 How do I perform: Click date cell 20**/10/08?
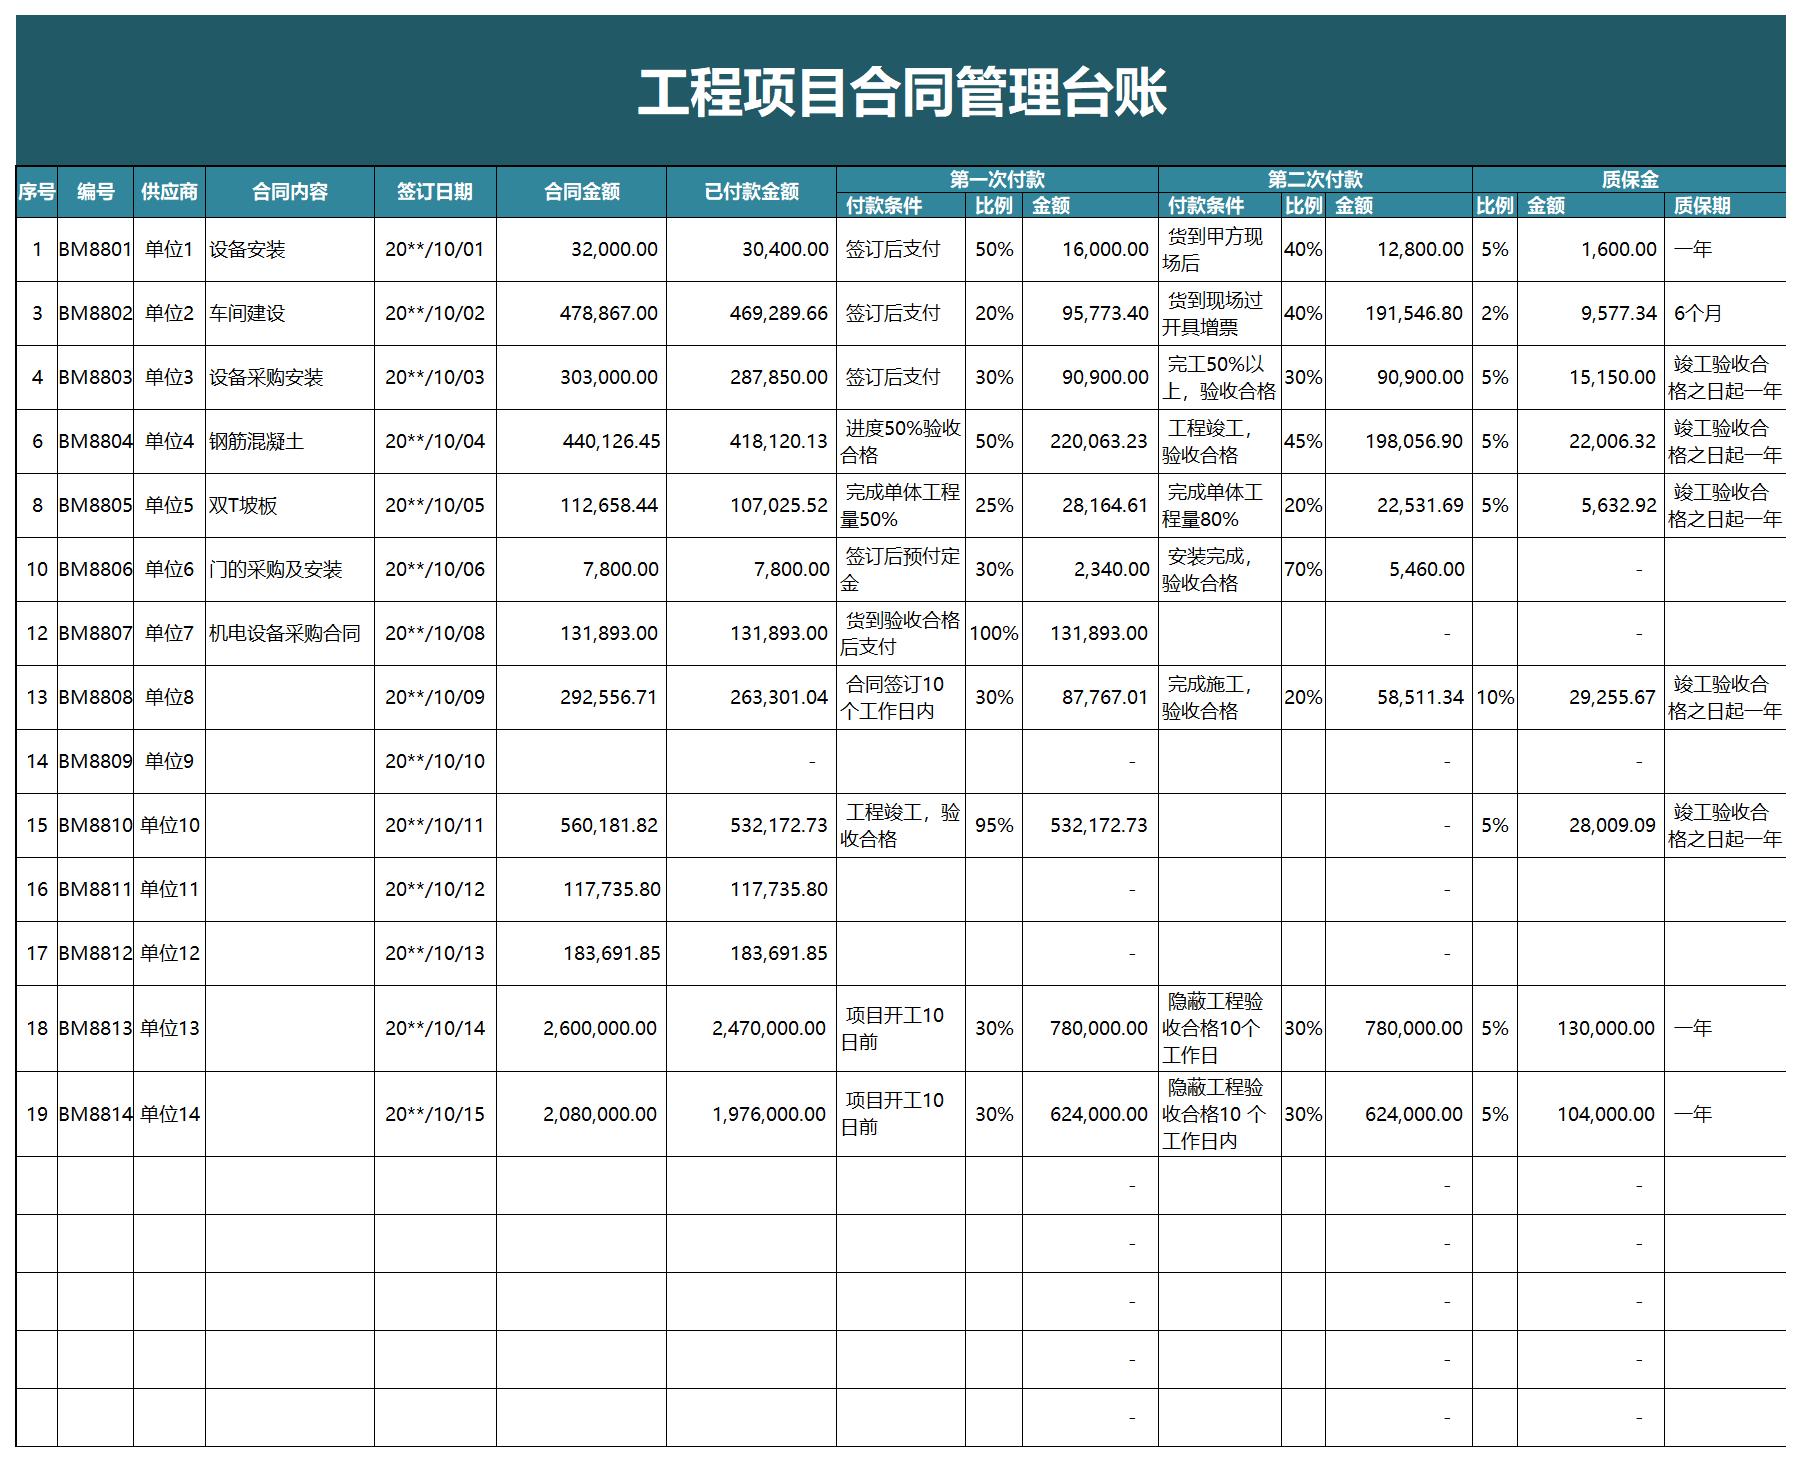point(435,633)
